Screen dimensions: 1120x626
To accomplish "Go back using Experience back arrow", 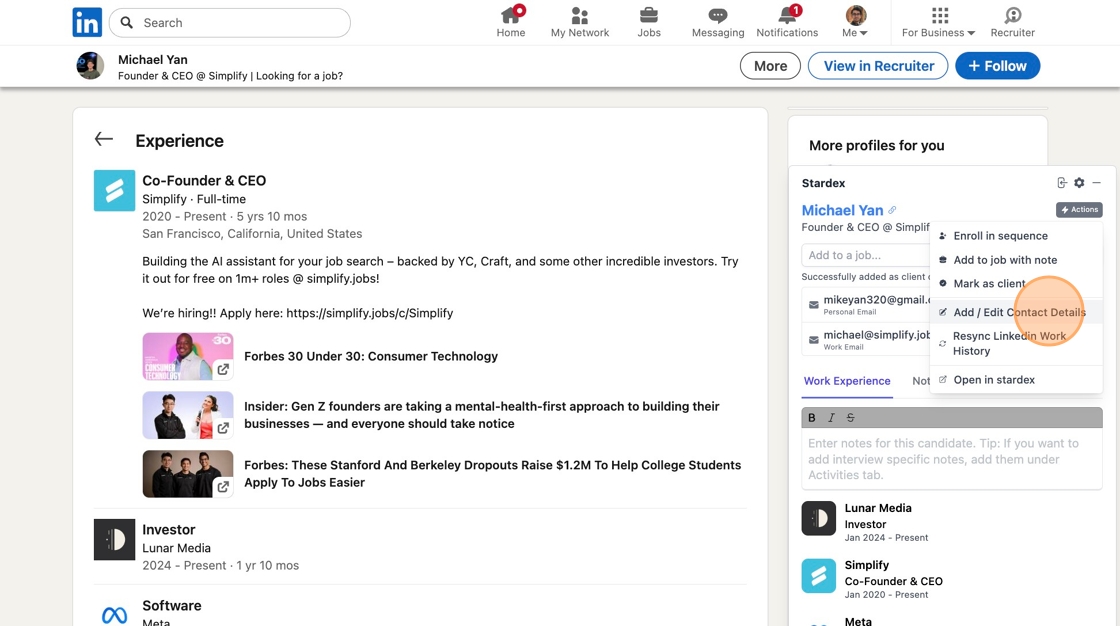I will [104, 140].
